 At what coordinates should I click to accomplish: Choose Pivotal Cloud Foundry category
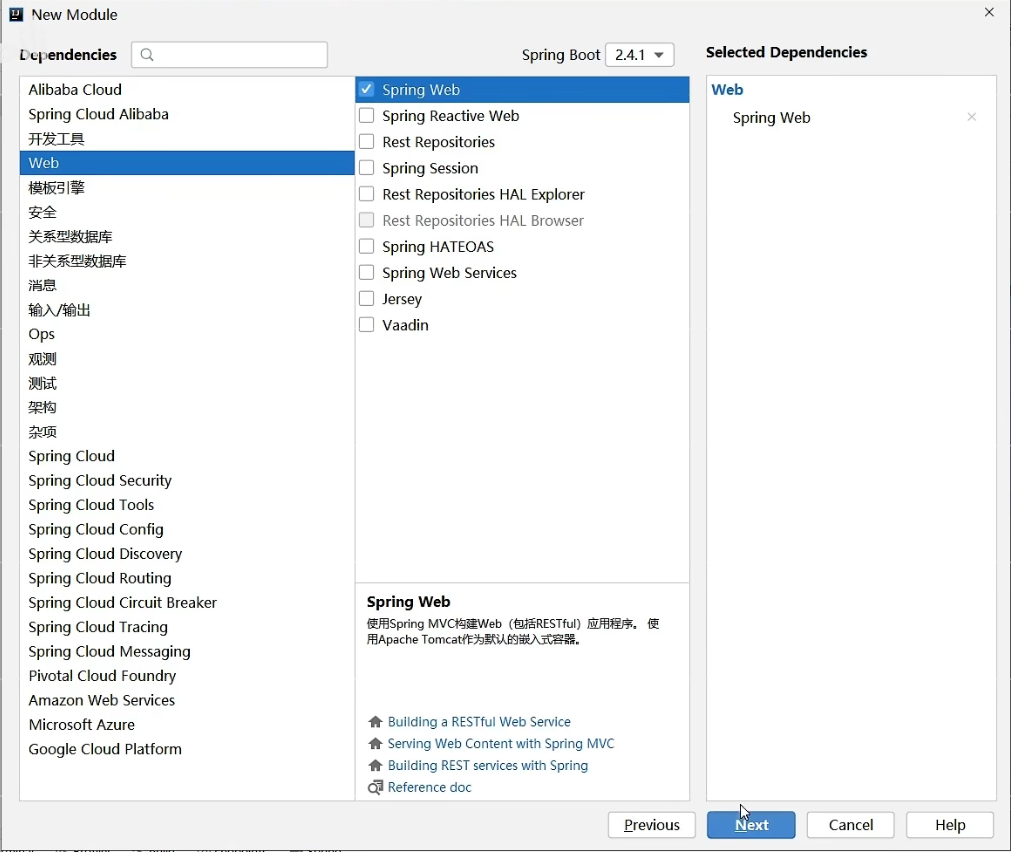pyautogui.click(x=187, y=676)
